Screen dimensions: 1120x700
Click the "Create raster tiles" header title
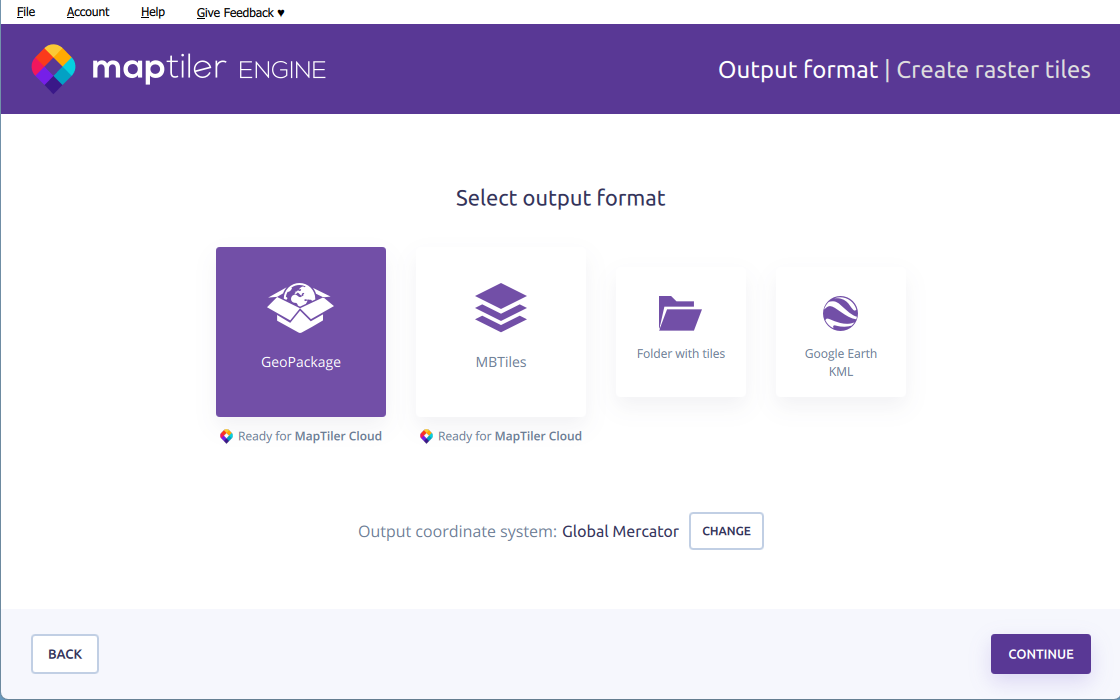(993, 70)
